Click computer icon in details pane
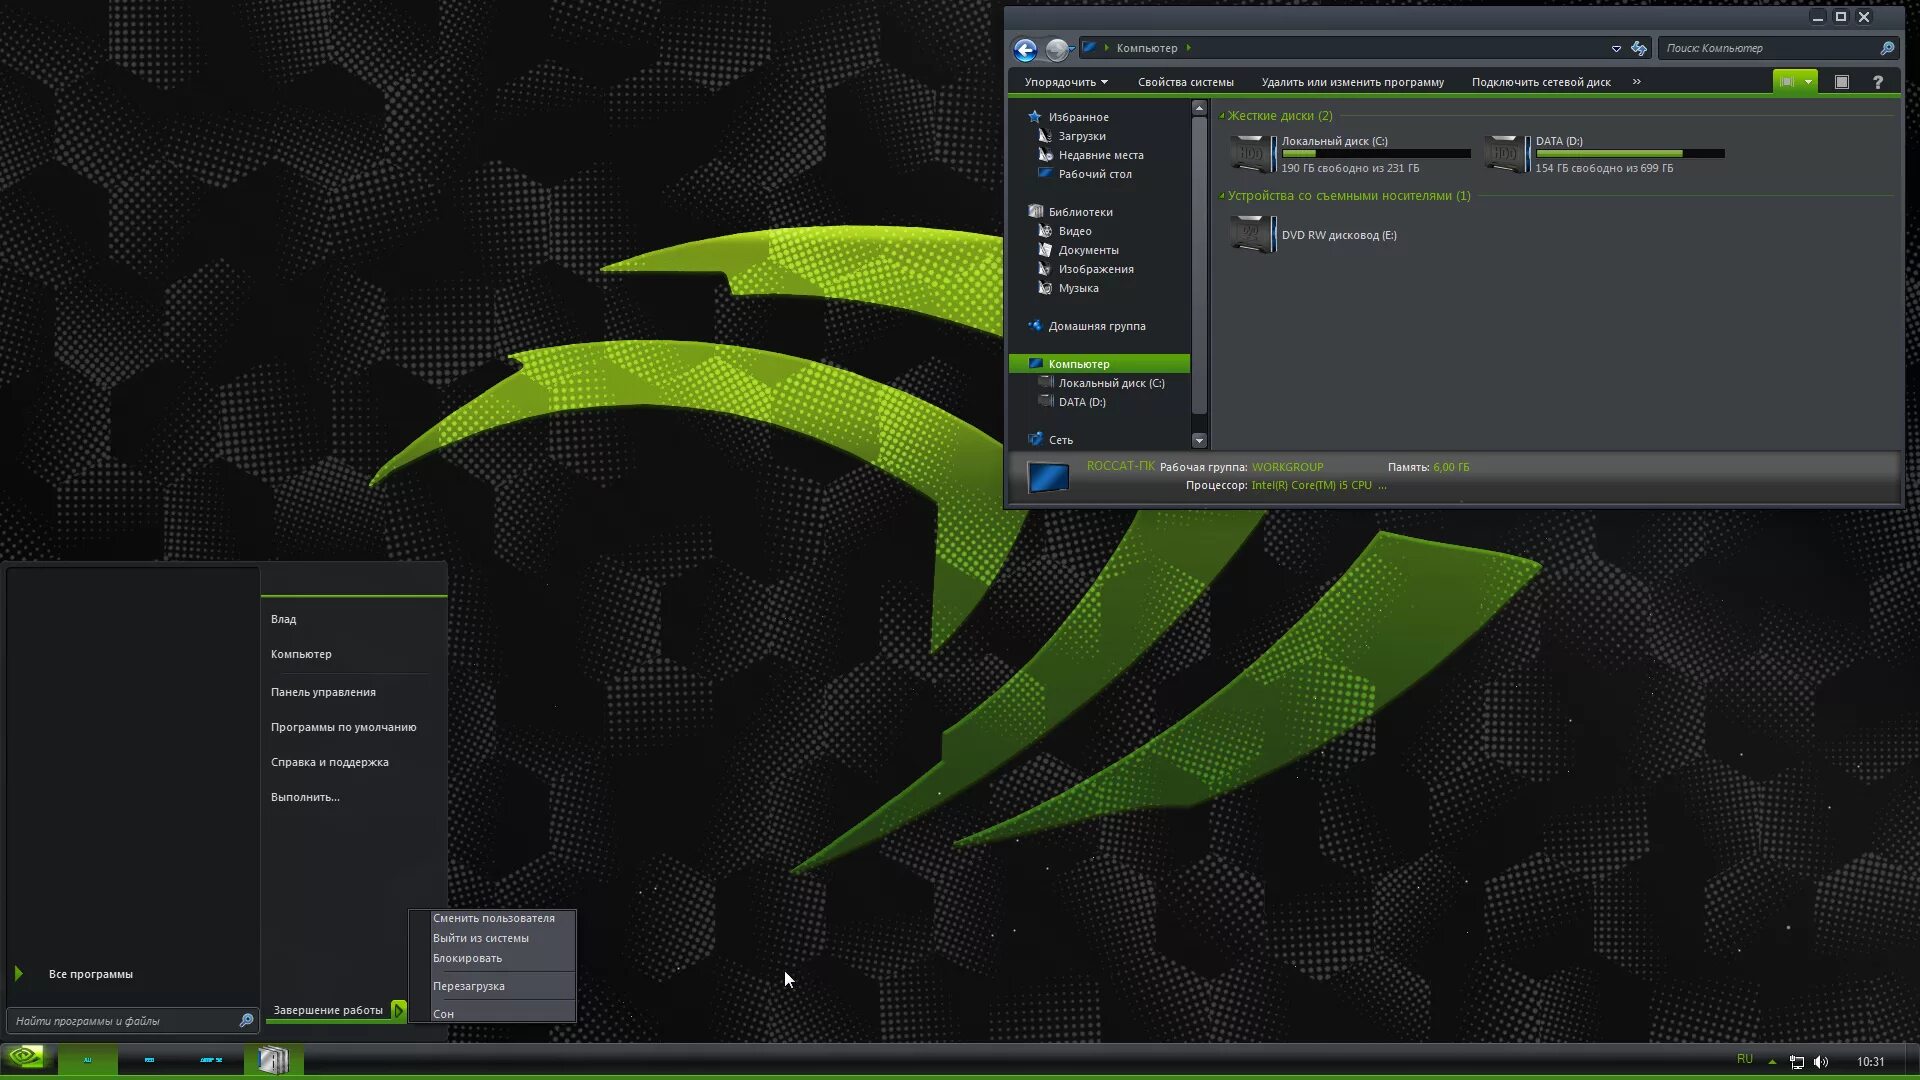1920x1080 pixels. coord(1048,477)
